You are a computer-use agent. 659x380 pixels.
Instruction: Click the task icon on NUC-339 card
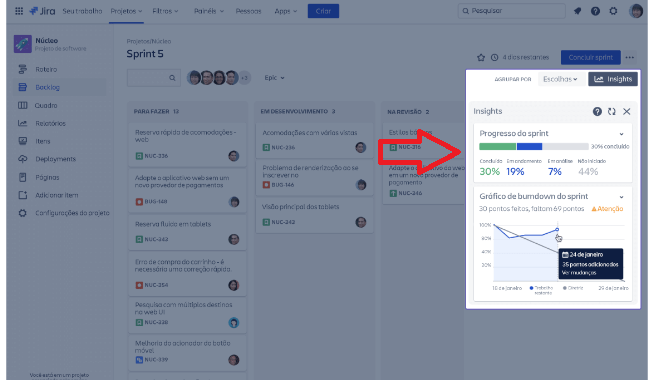click(x=139, y=360)
